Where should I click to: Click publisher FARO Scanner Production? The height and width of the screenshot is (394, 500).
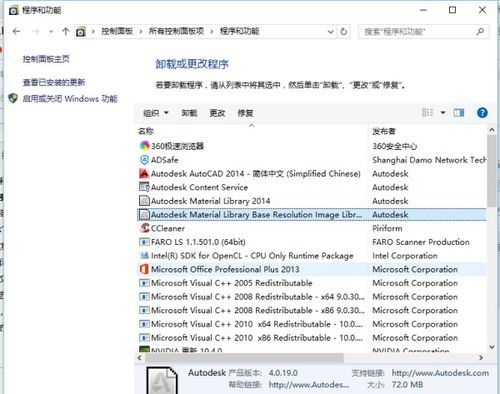pos(421,242)
